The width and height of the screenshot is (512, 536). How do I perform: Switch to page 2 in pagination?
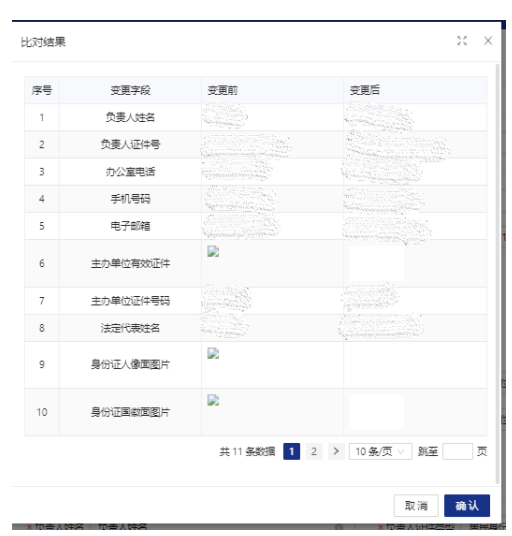pyautogui.click(x=314, y=451)
